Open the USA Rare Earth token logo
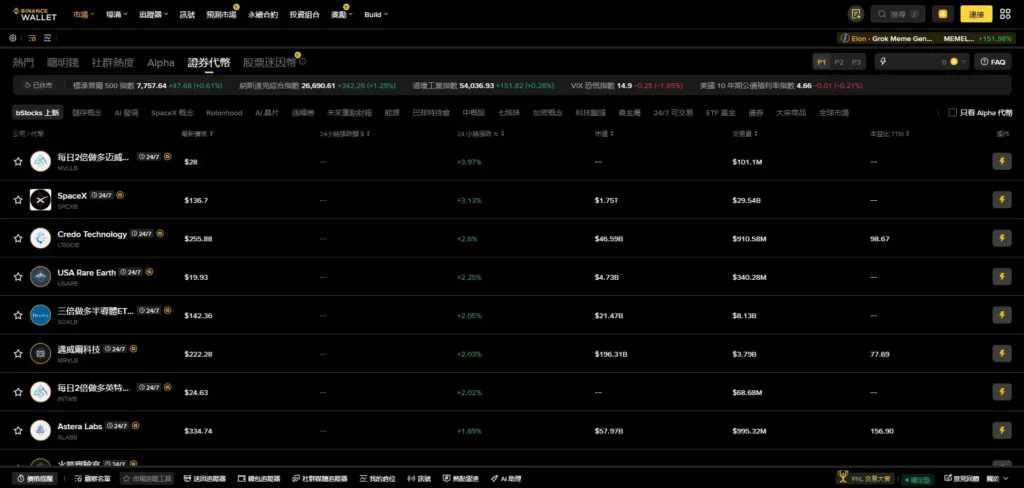The height and width of the screenshot is (488, 1024). point(40,277)
